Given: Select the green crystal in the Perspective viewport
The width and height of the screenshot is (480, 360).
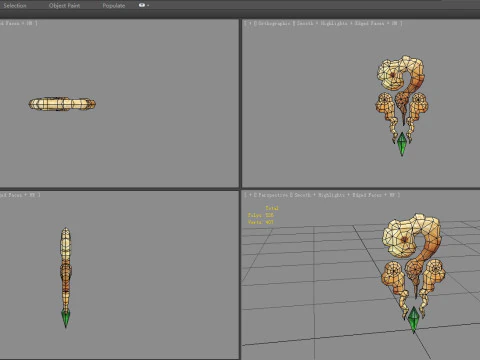Looking at the screenshot, I should [414, 319].
